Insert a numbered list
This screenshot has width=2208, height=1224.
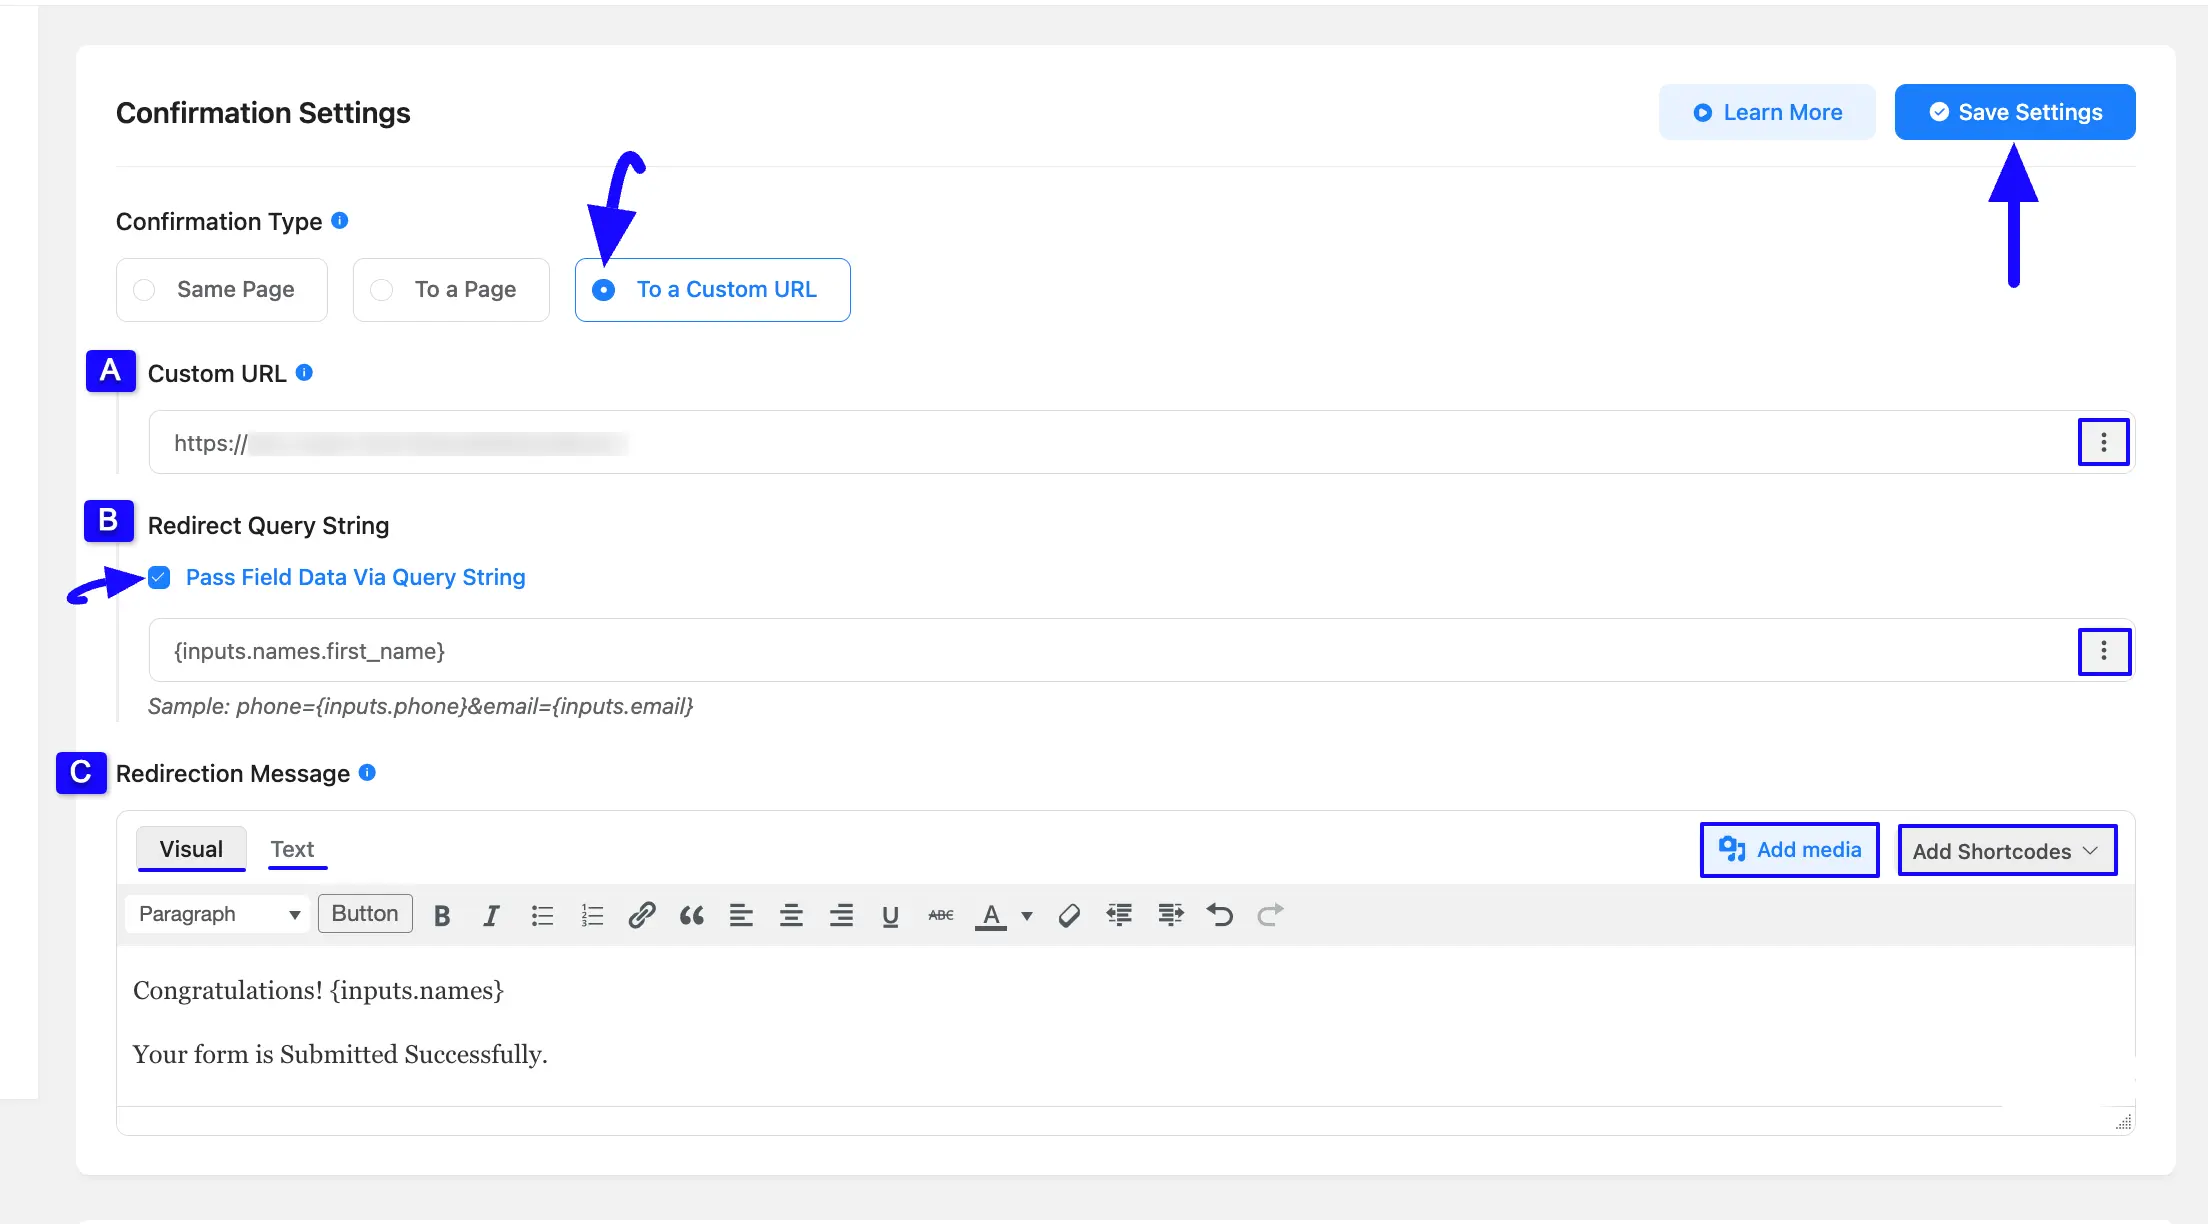coord(592,915)
